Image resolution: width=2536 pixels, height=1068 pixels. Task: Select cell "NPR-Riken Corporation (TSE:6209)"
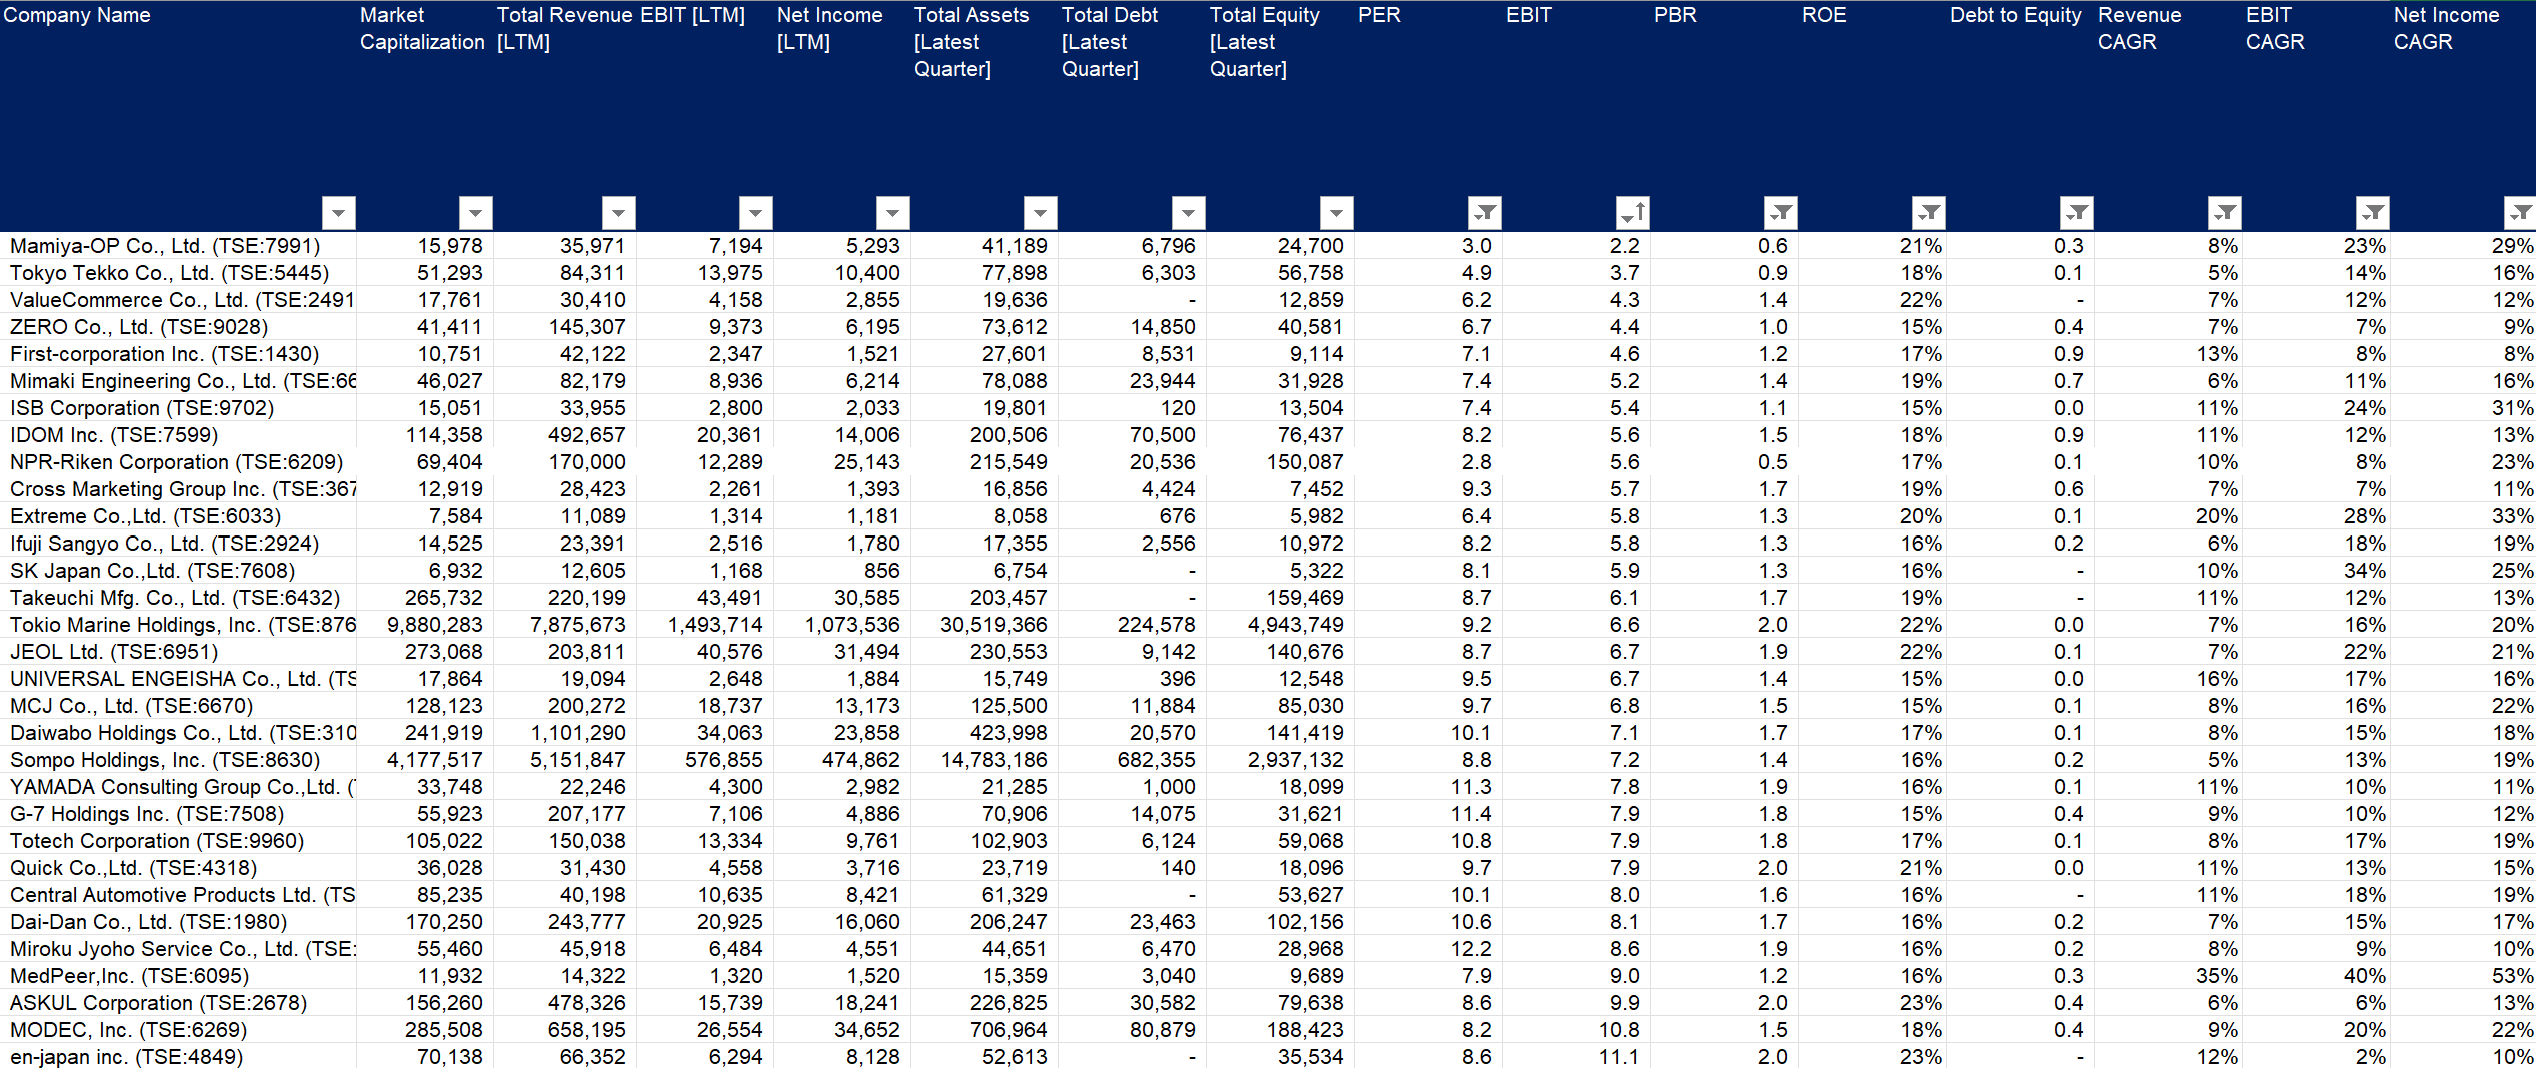[x=179, y=462]
